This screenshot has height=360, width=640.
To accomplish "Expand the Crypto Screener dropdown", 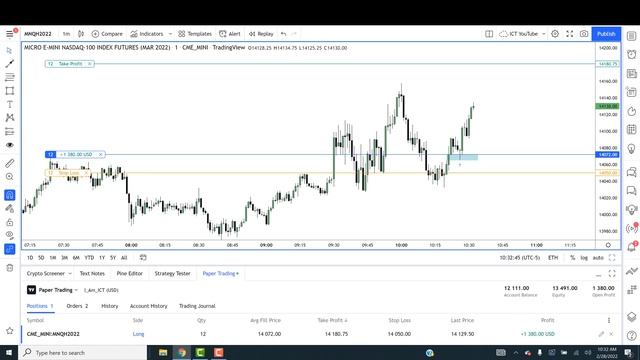I will click(x=70, y=273).
